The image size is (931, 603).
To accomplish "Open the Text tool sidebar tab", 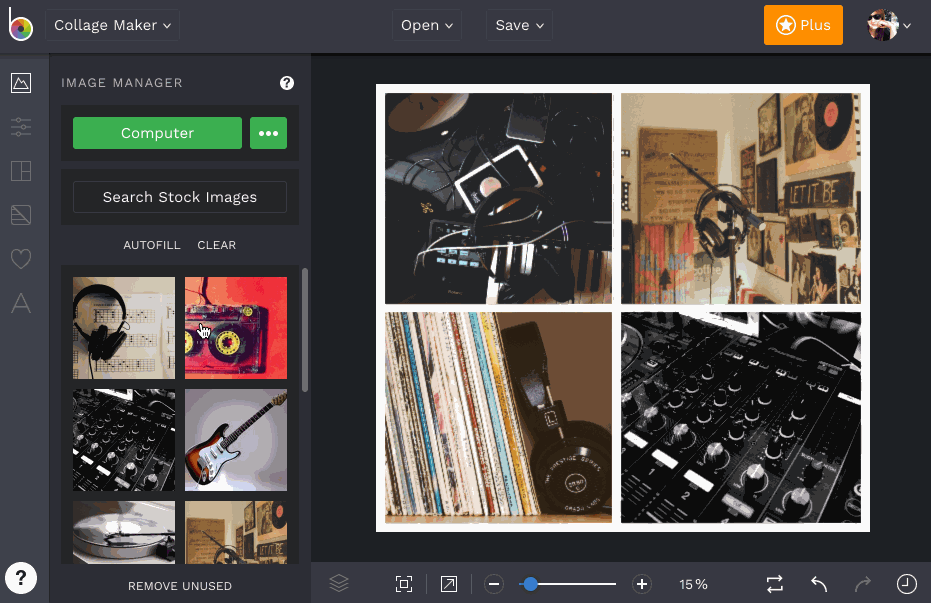I will 21,303.
